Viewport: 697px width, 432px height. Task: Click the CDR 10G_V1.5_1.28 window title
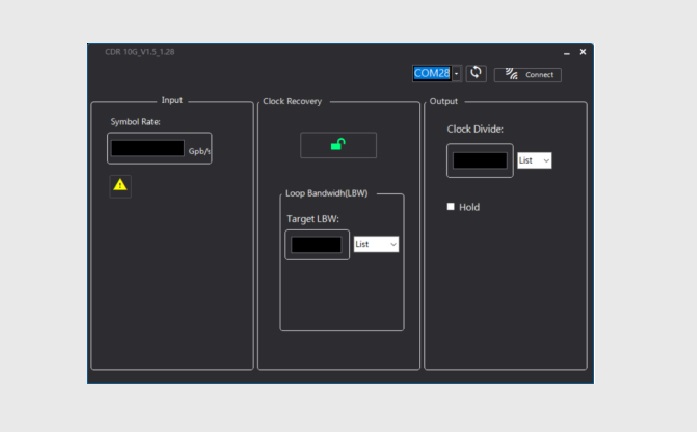click(140, 52)
